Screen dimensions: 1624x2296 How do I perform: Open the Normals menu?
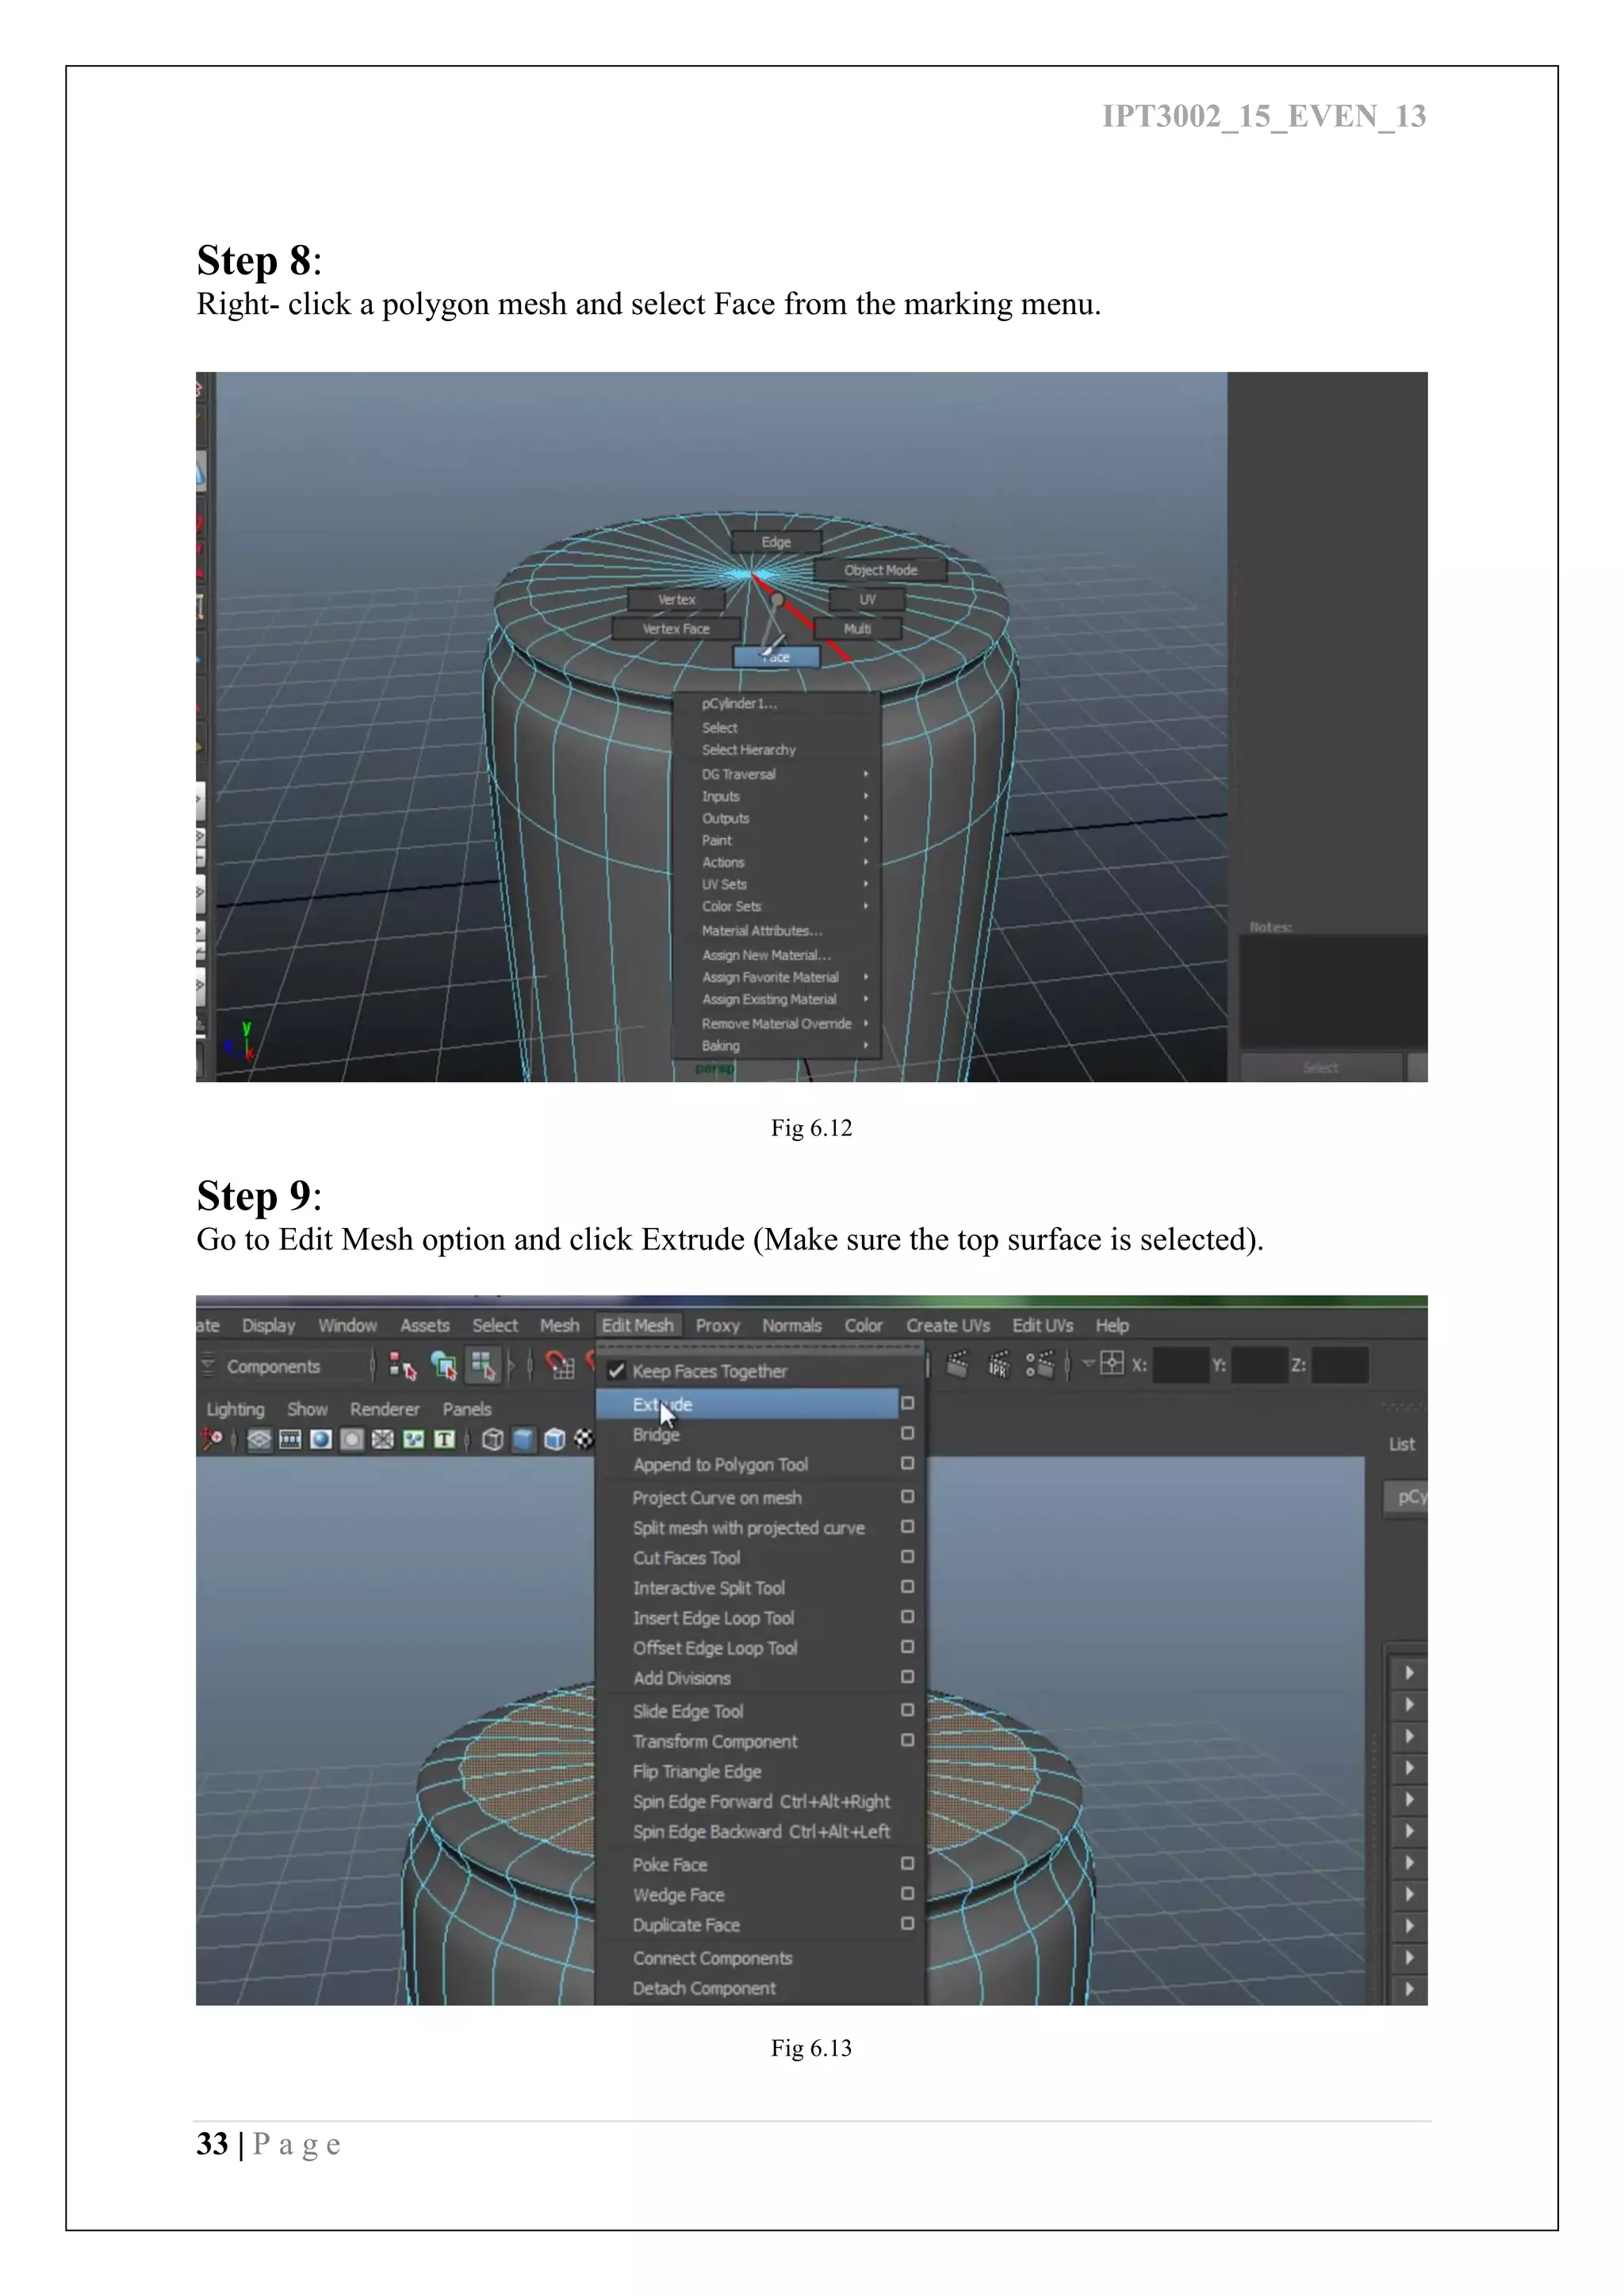pos(791,1325)
